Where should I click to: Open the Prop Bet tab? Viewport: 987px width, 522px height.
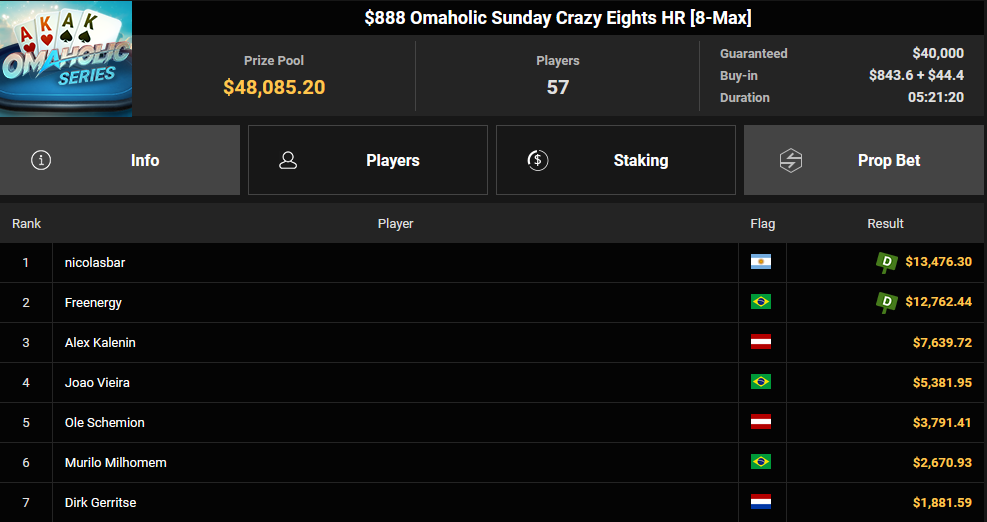(865, 160)
